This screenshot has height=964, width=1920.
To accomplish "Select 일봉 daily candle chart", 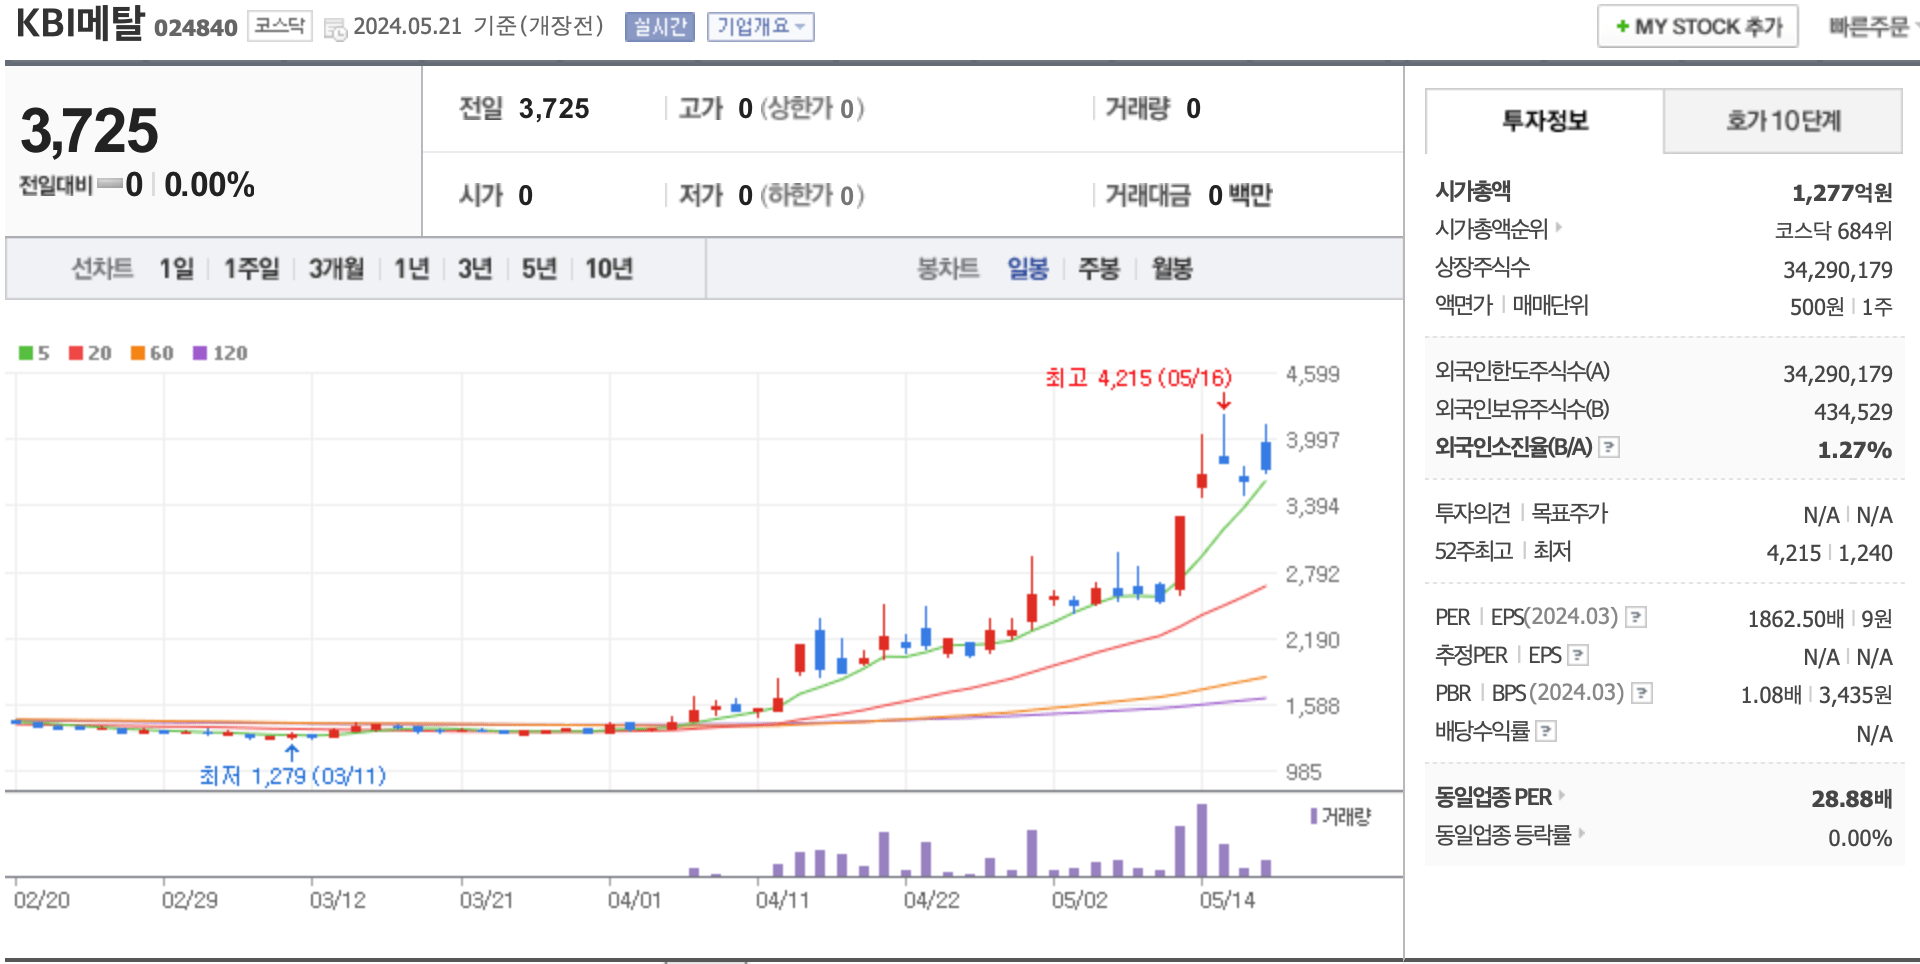I will [1028, 268].
